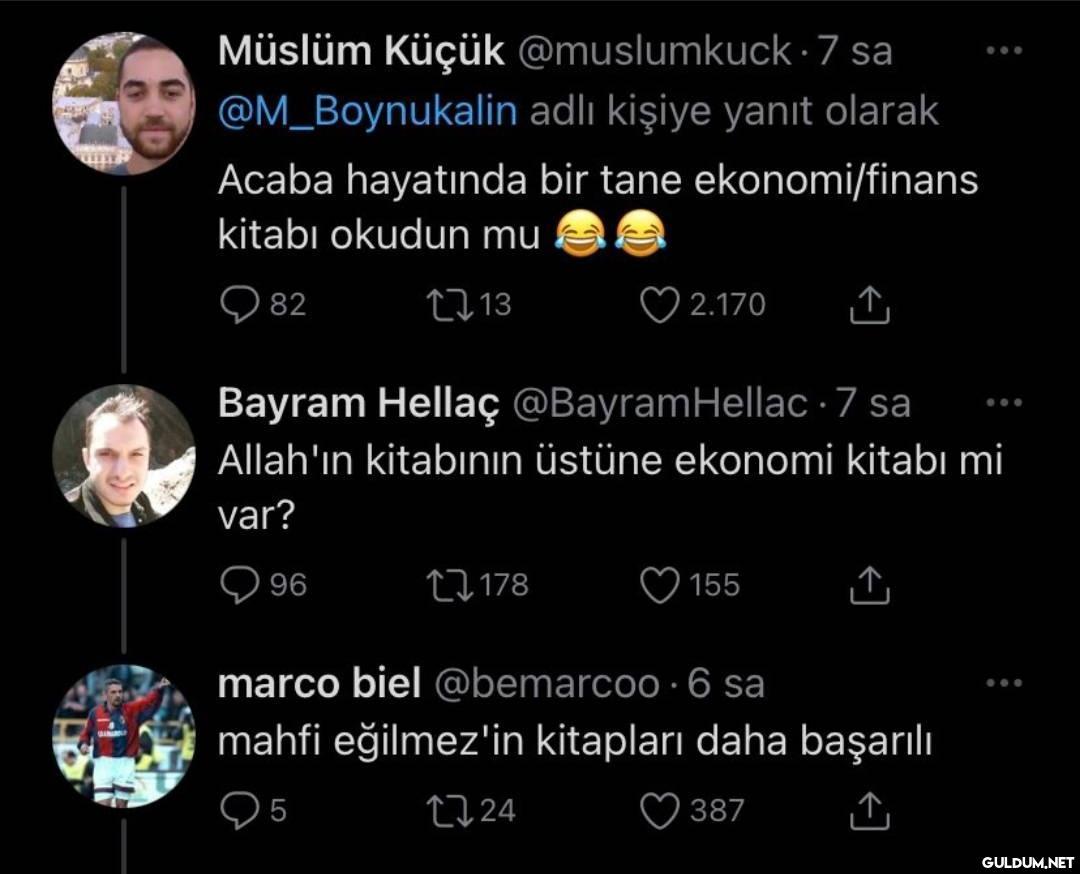Reply to Müslüm Küçük's tweet
This screenshot has height=874, width=1080.
[239, 305]
